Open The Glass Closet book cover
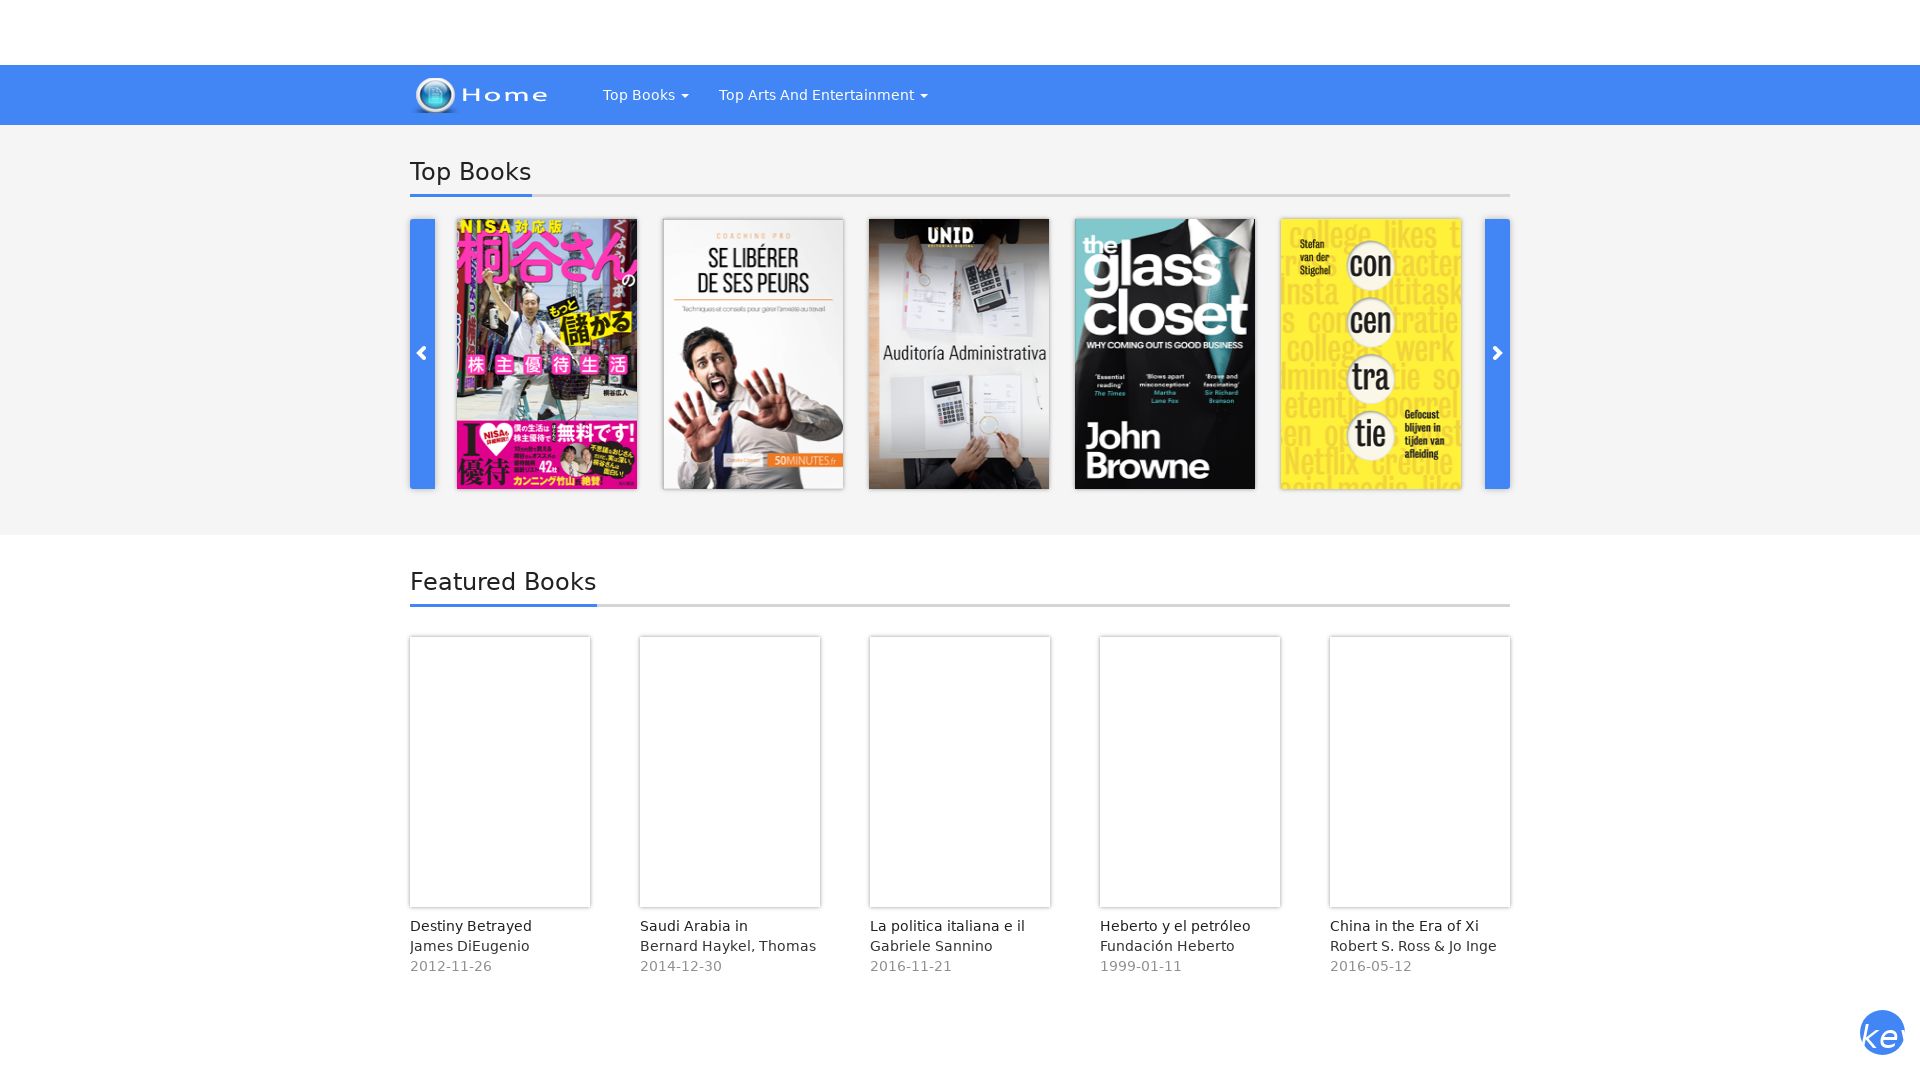This screenshot has height=1080, width=1920. click(1164, 354)
